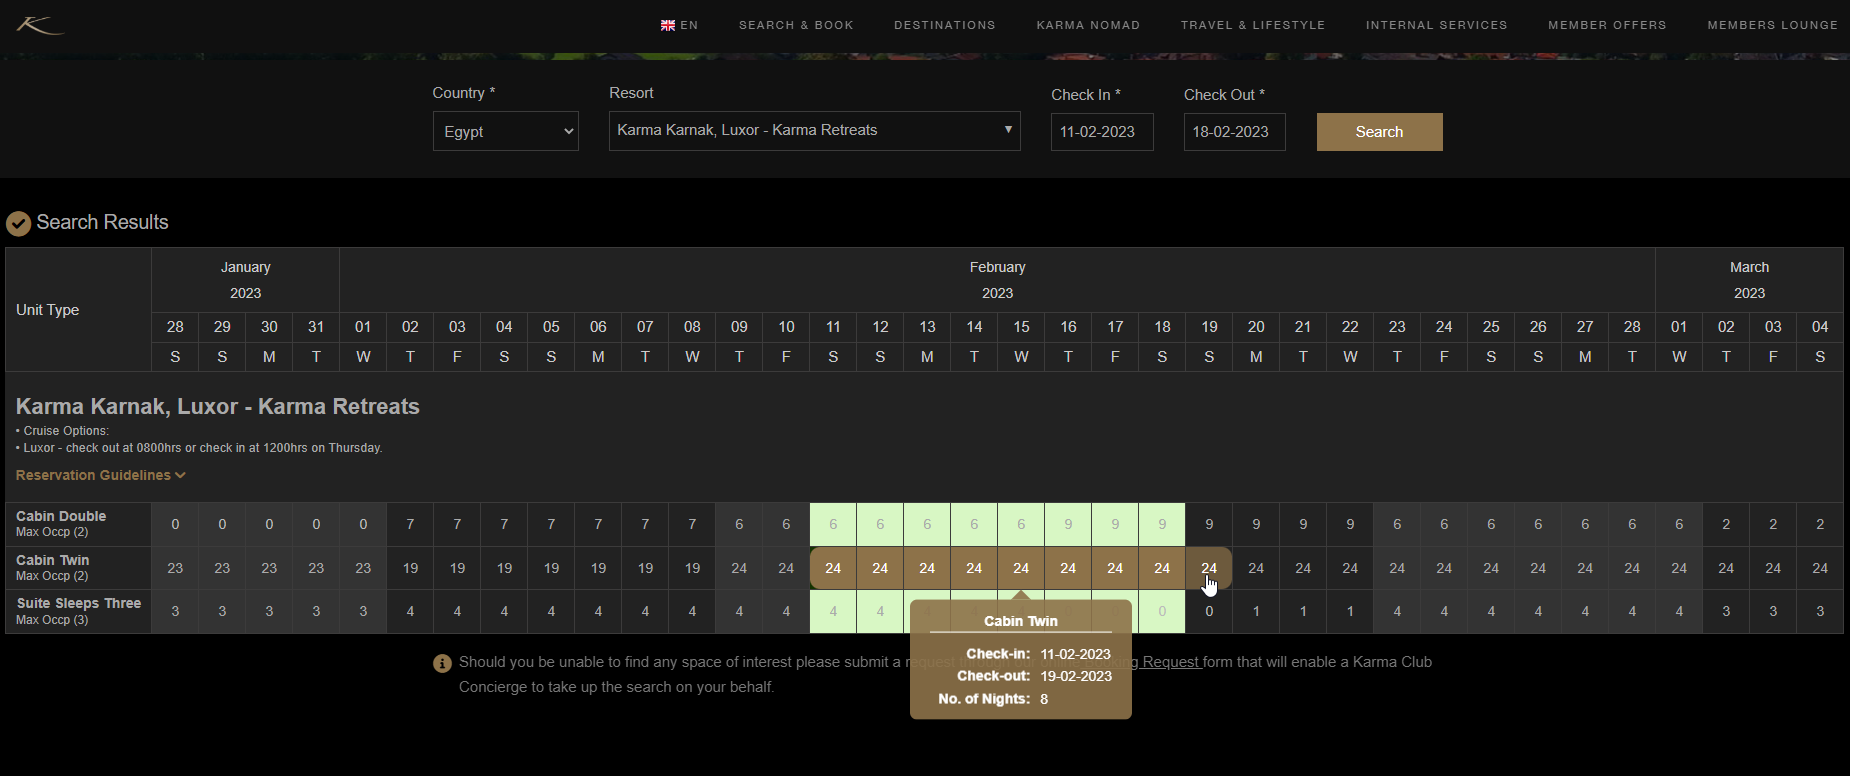Click the date 28 in February header

[x=1632, y=327]
